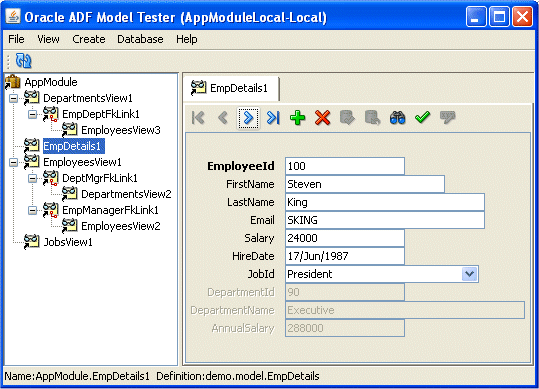Go to next record arrow
Image resolution: width=539 pixels, height=389 pixels.
(248, 118)
